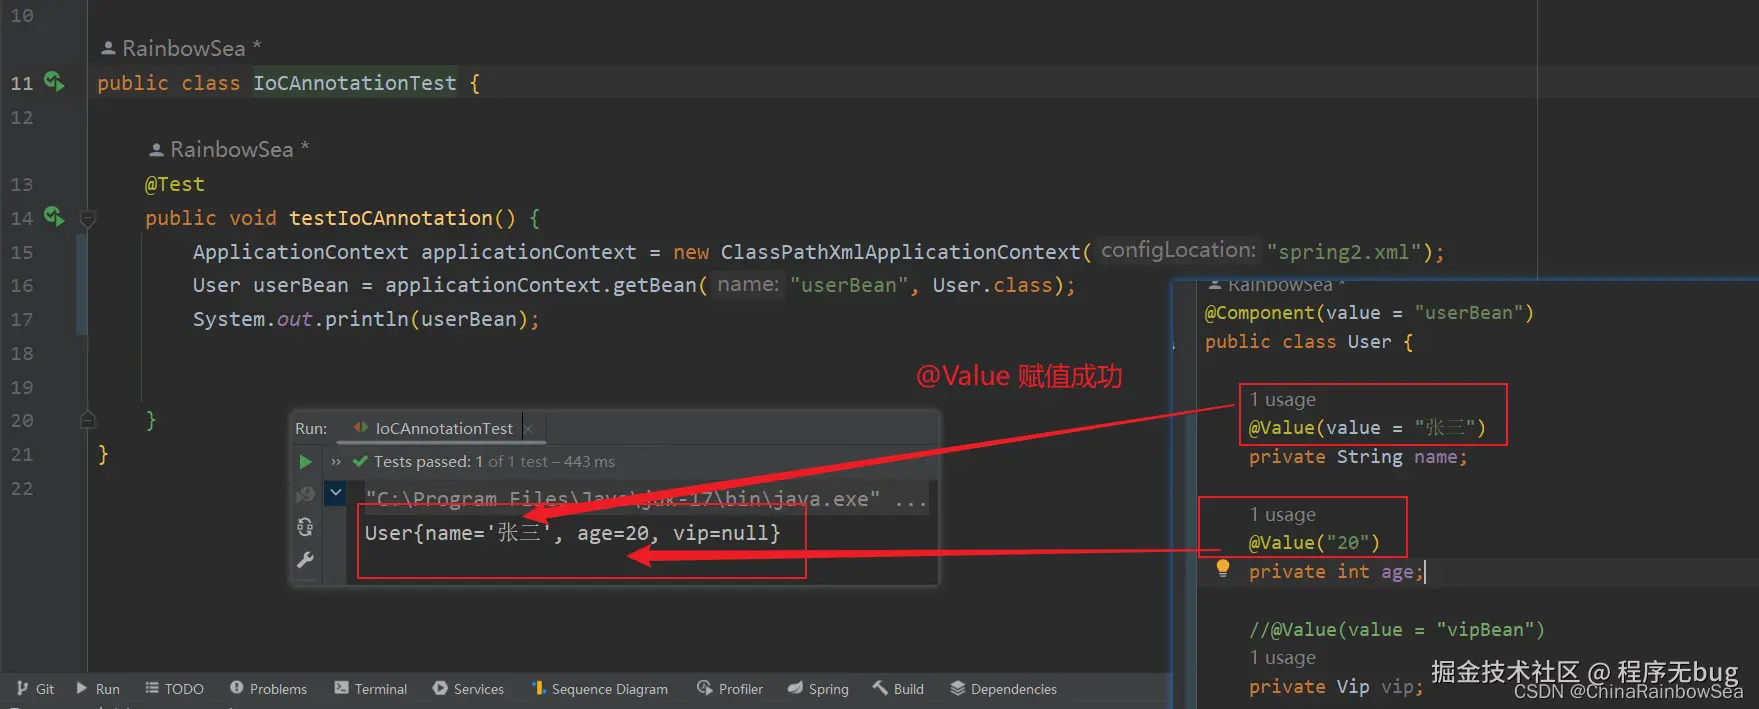The height and width of the screenshot is (709, 1759).
Task: Click the getBean method call on line 16
Action: point(654,285)
